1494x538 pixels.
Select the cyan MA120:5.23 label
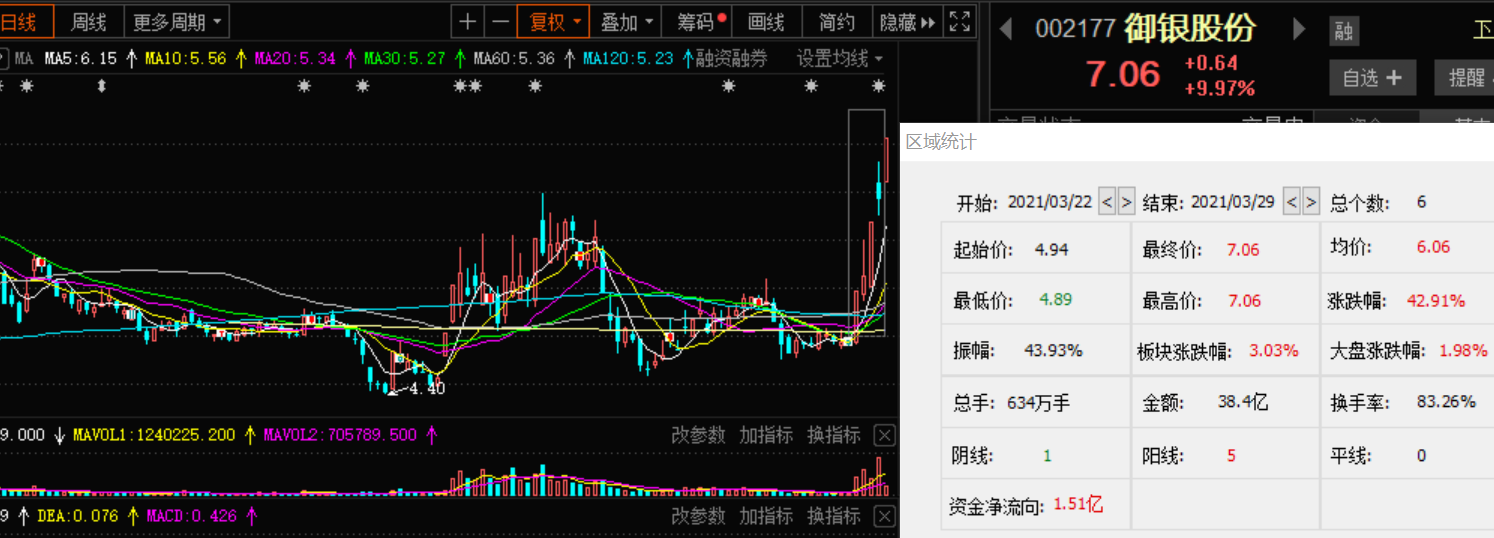click(628, 59)
